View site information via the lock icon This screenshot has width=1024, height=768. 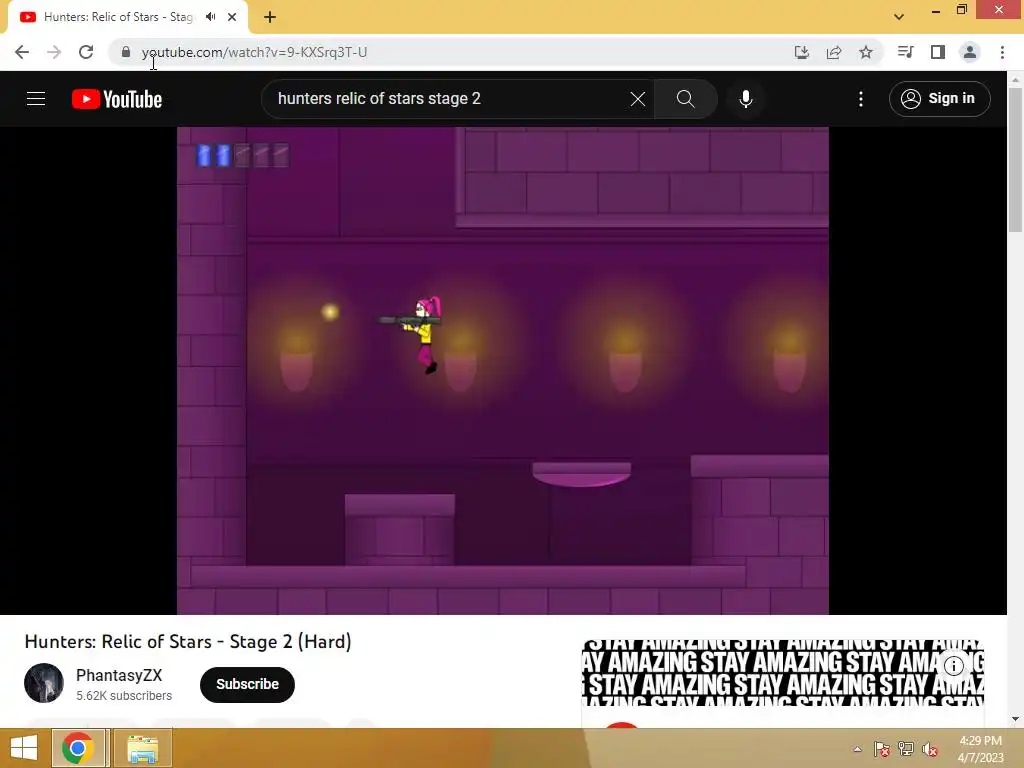coord(126,52)
